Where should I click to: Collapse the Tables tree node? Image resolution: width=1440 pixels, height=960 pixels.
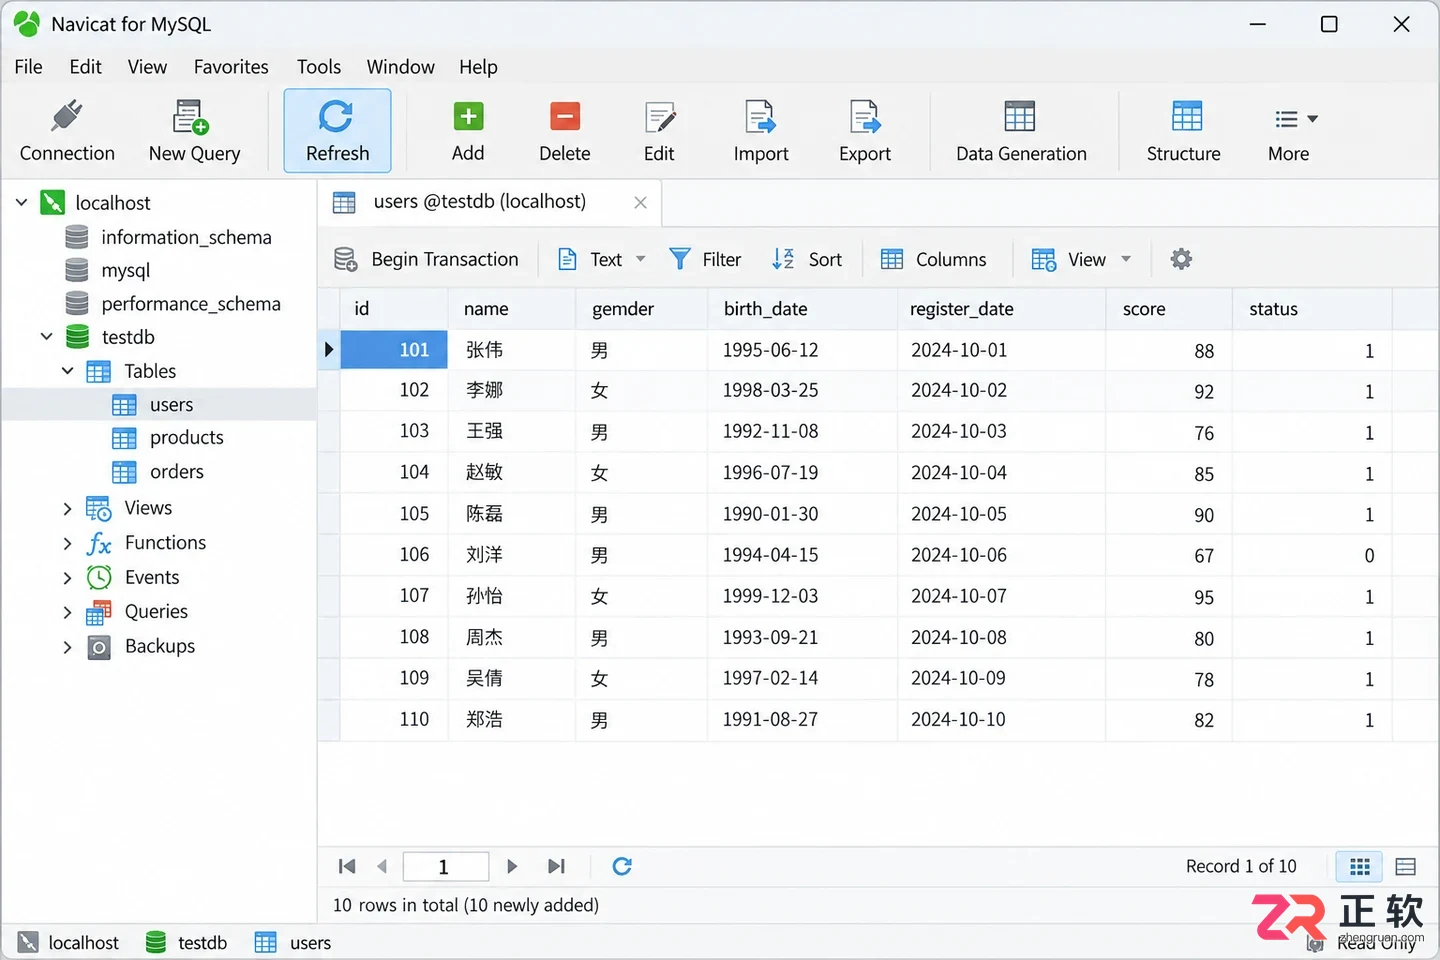pyautogui.click(x=67, y=371)
